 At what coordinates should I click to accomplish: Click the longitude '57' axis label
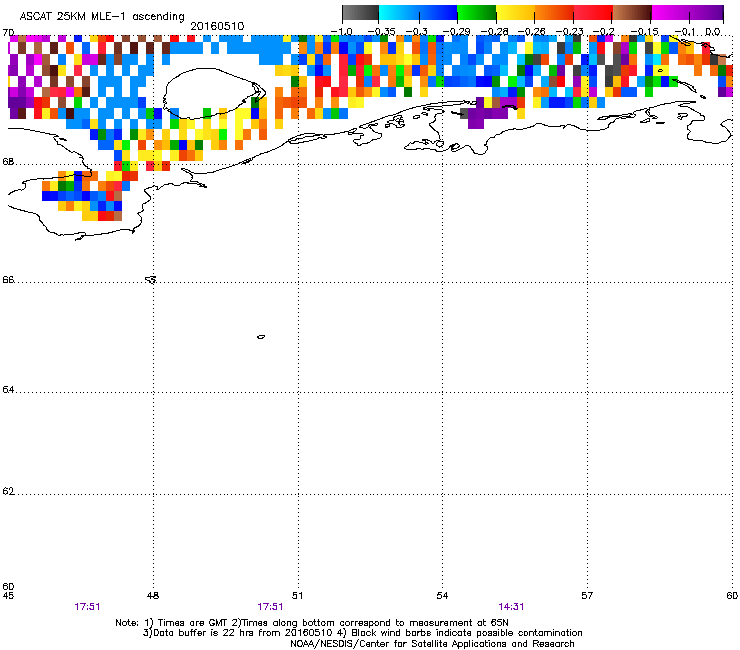[587, 596]
